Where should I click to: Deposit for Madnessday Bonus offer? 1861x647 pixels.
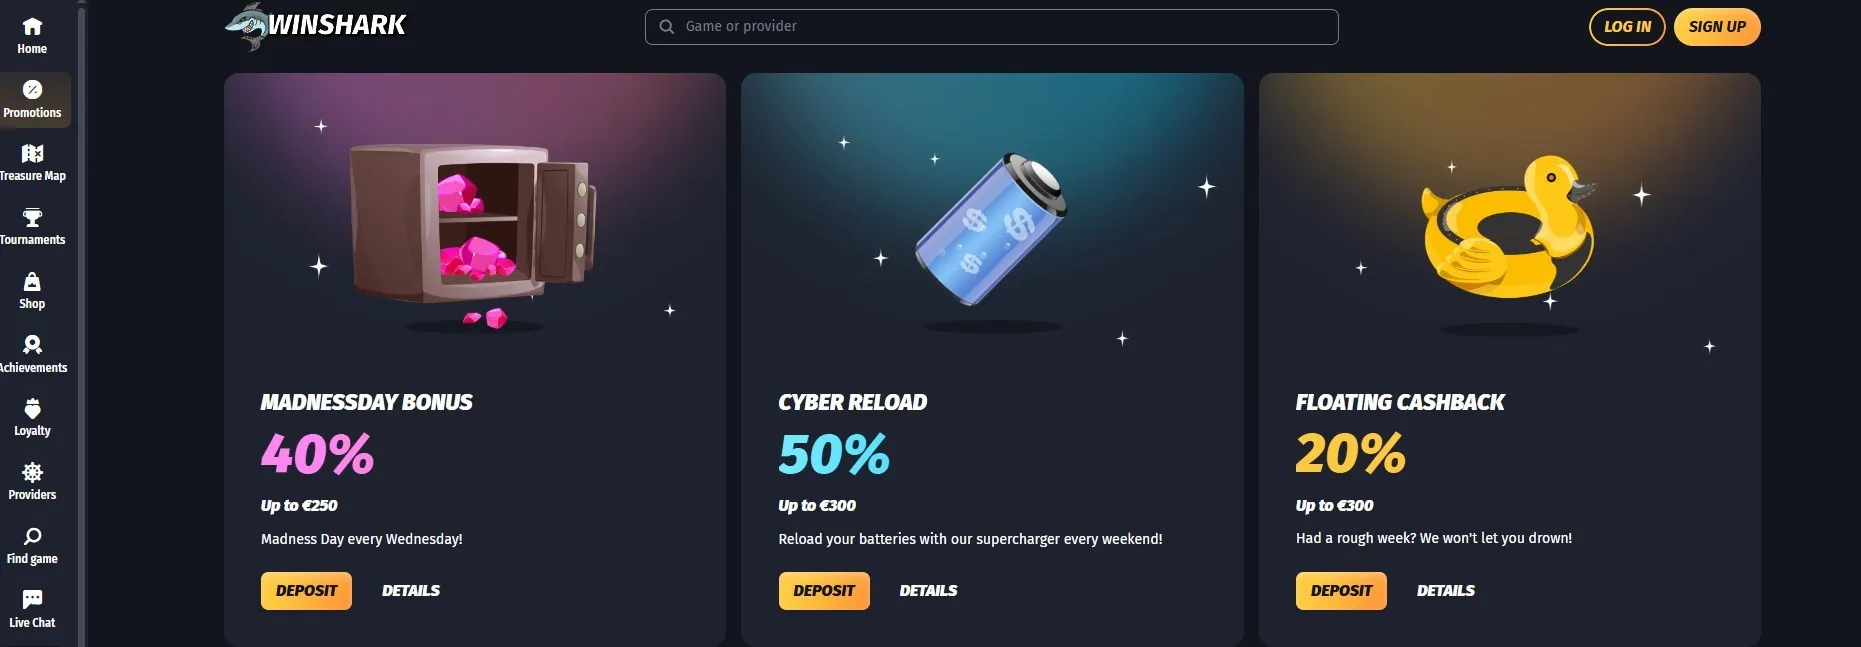tap(306, 591)
